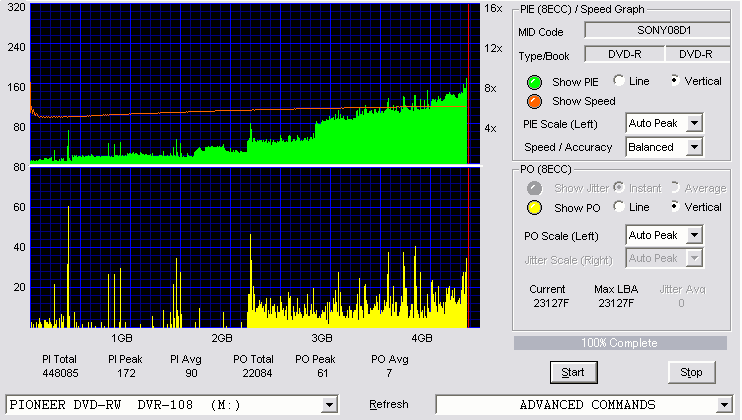Click Current LBA value 23127F

tap(551, 303)
